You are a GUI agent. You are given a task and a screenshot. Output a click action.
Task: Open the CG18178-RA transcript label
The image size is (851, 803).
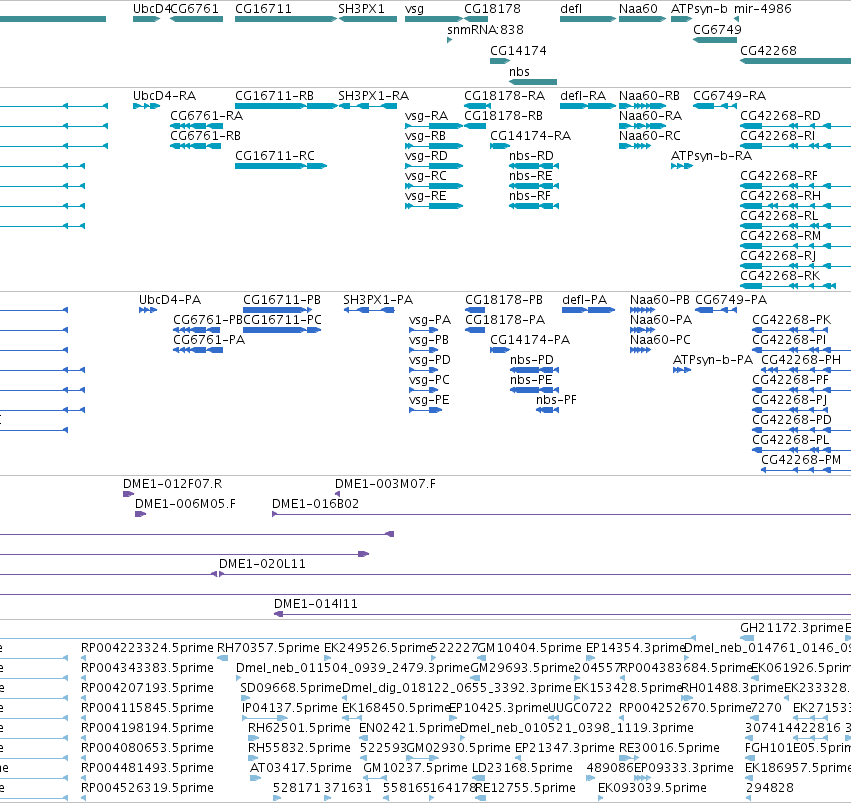click(x=504, y=96)
